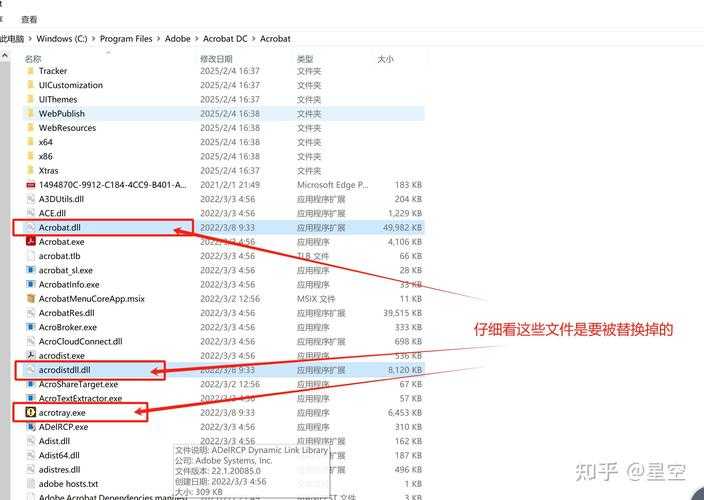
Task: Expand breadcrumb chevron after Program Files
Action: pos(158,39)
